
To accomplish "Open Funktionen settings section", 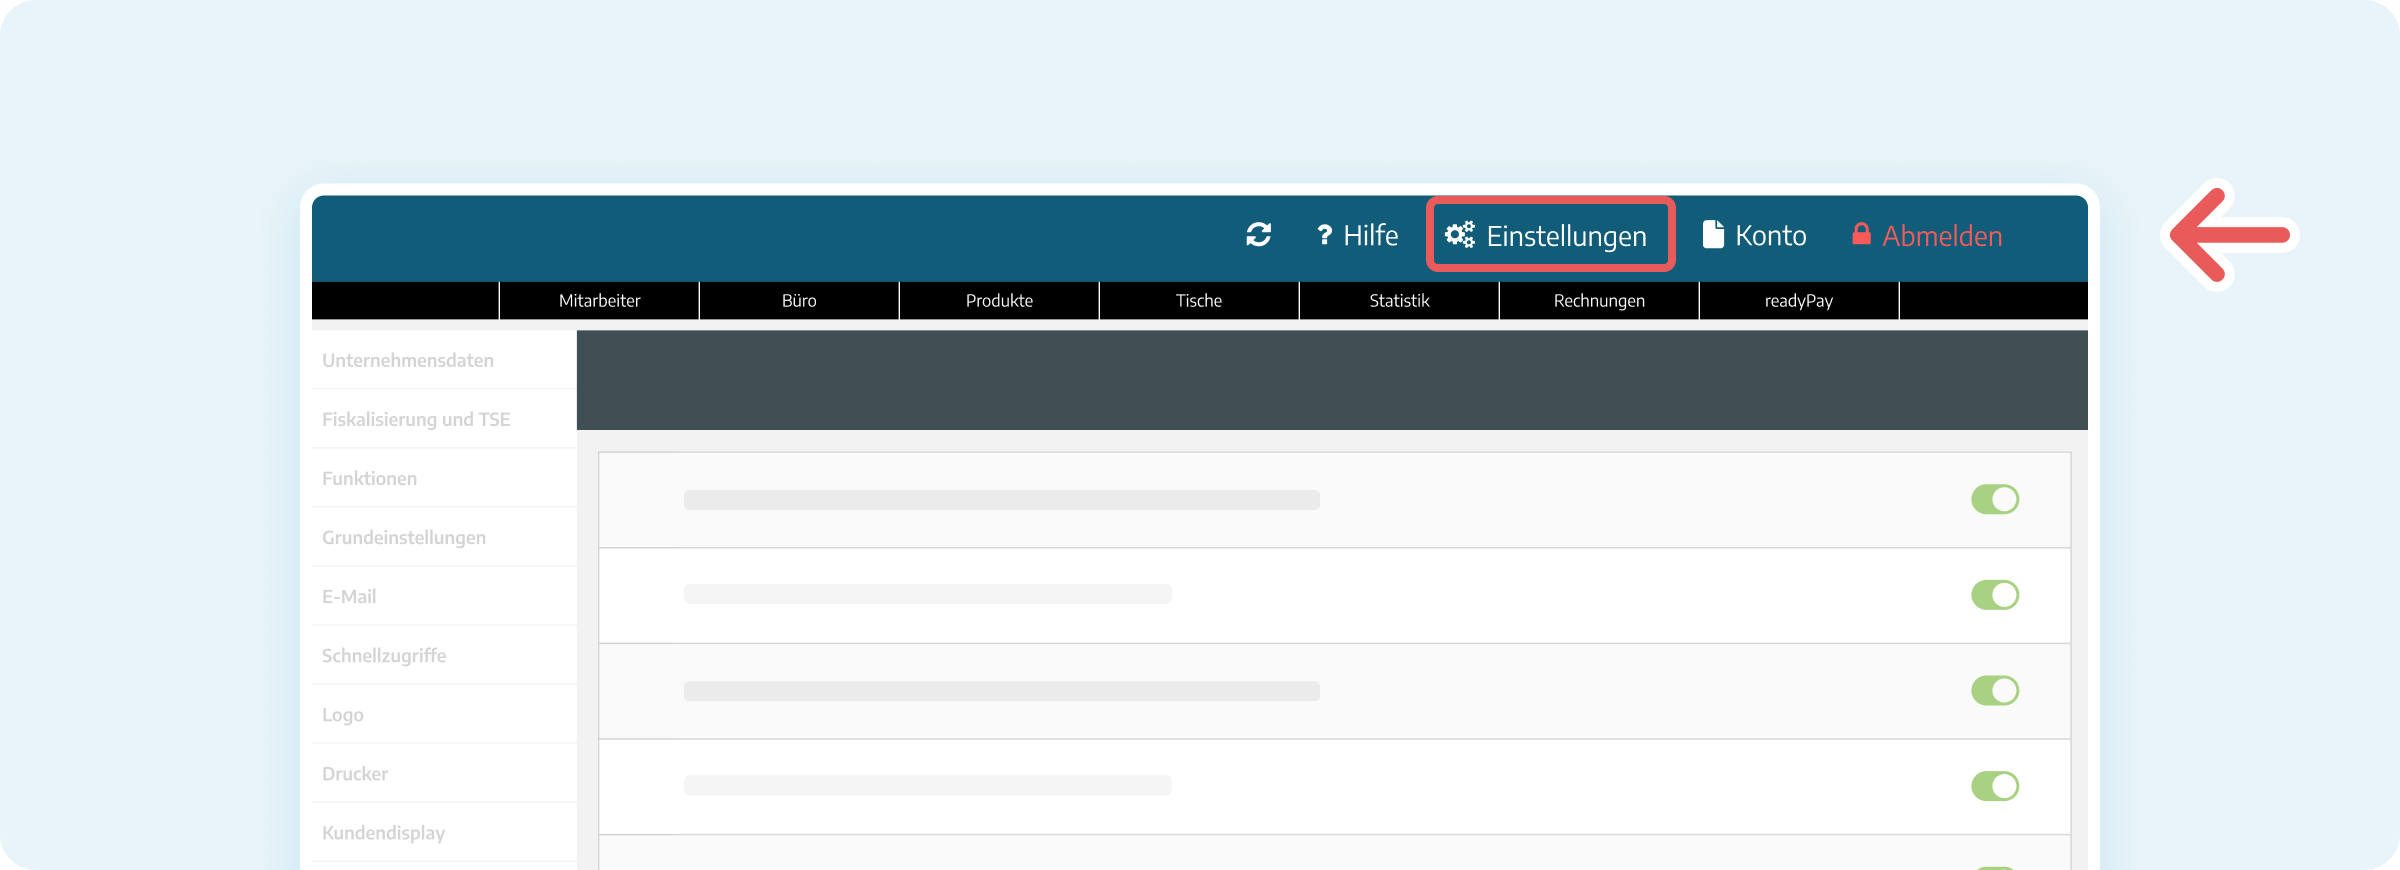I will click(444, 478).
